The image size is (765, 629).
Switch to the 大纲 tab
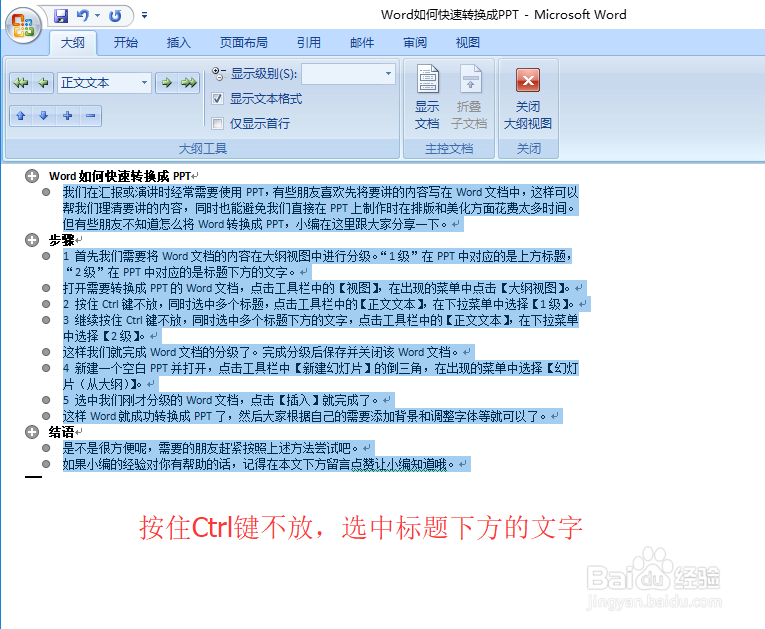tap(73, 43)
